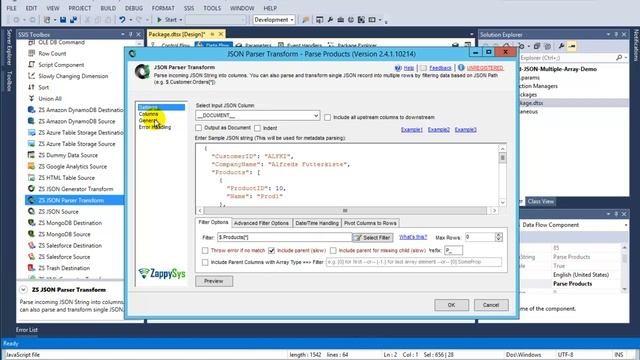Increase the Max Rows stepper value

coord(498,235)
